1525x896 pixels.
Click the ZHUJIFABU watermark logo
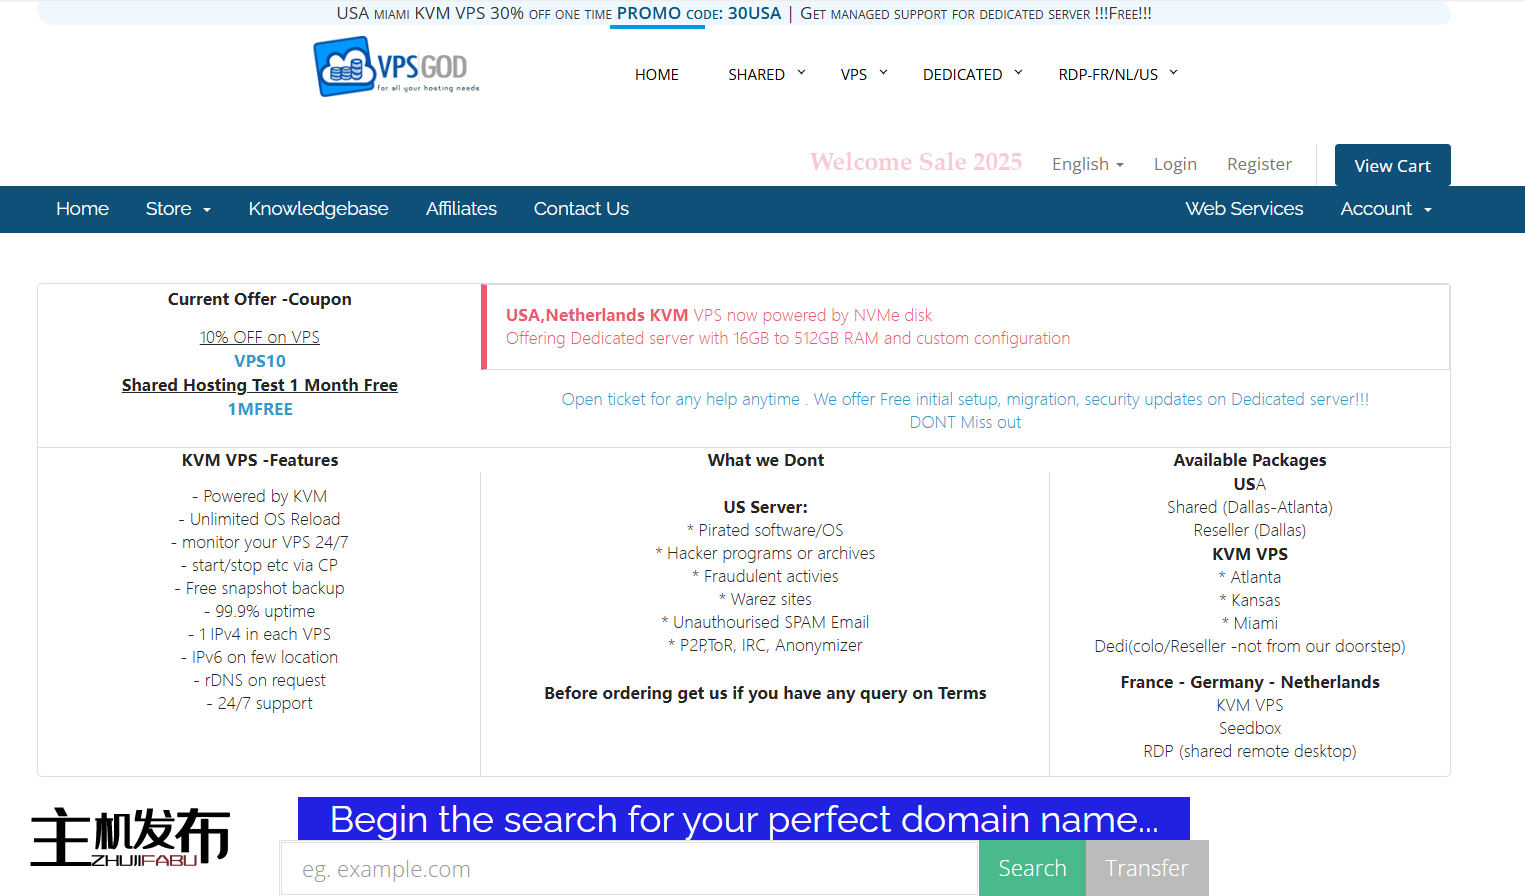(x=130, y=837)
